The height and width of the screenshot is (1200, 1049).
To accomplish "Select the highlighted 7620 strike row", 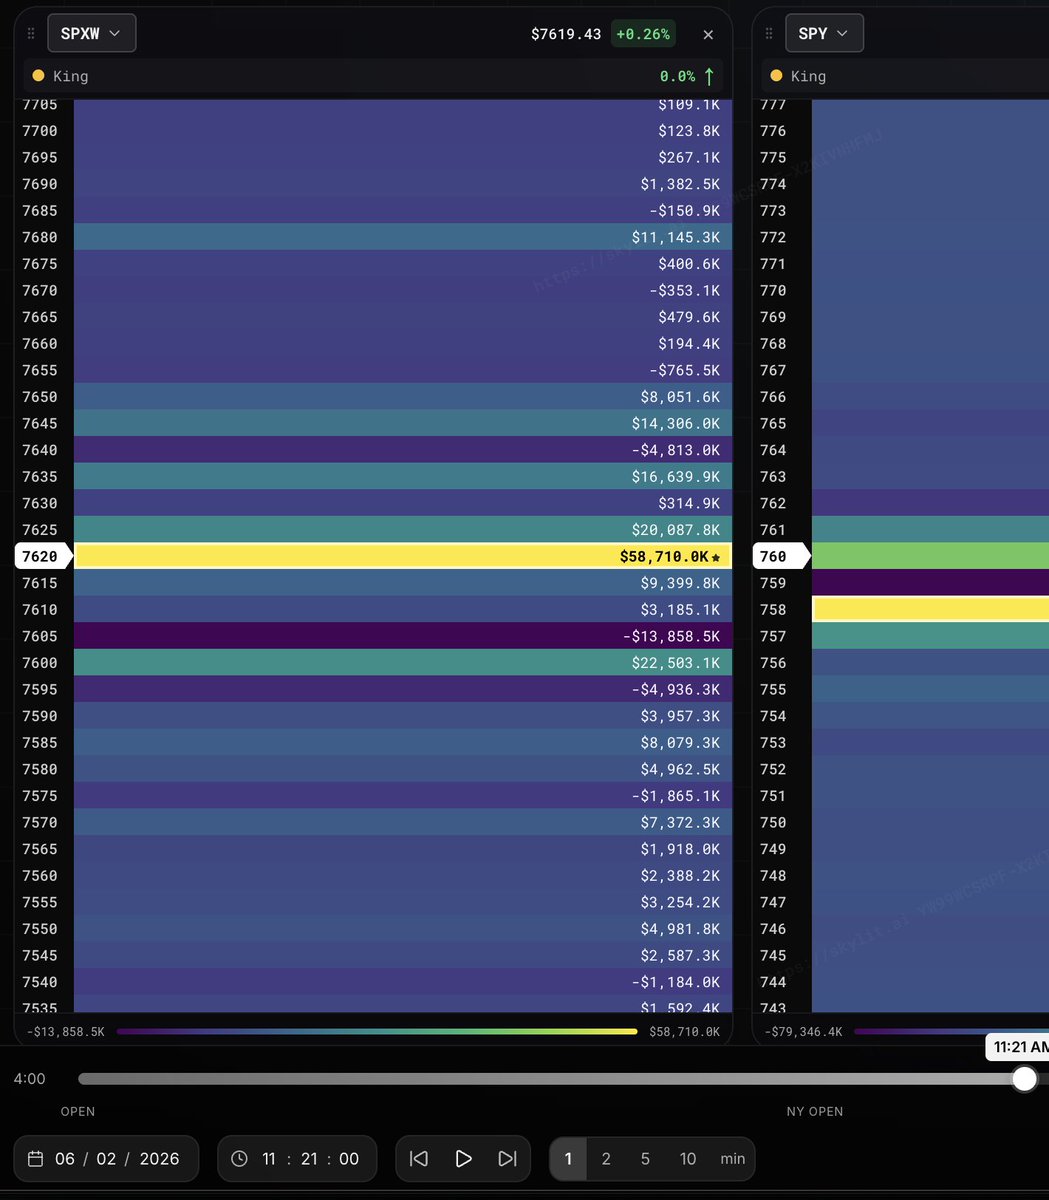I will click(x=403, y=556).
